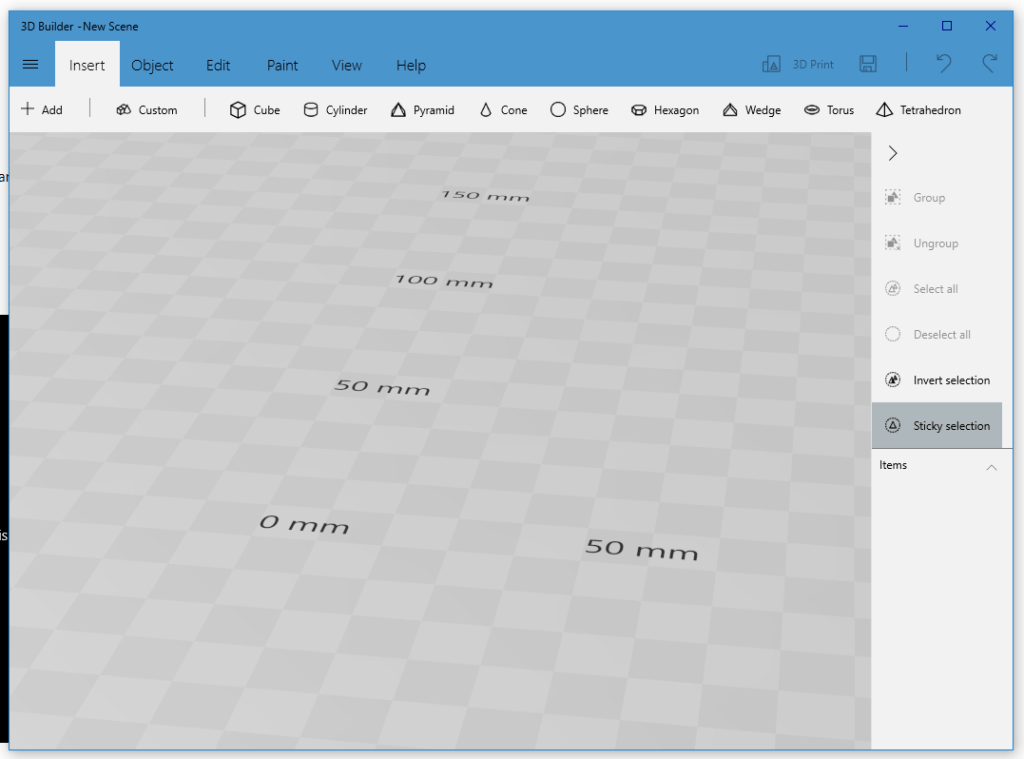
Task: Collapse the right side panel
Action: [x=892, y=153]
